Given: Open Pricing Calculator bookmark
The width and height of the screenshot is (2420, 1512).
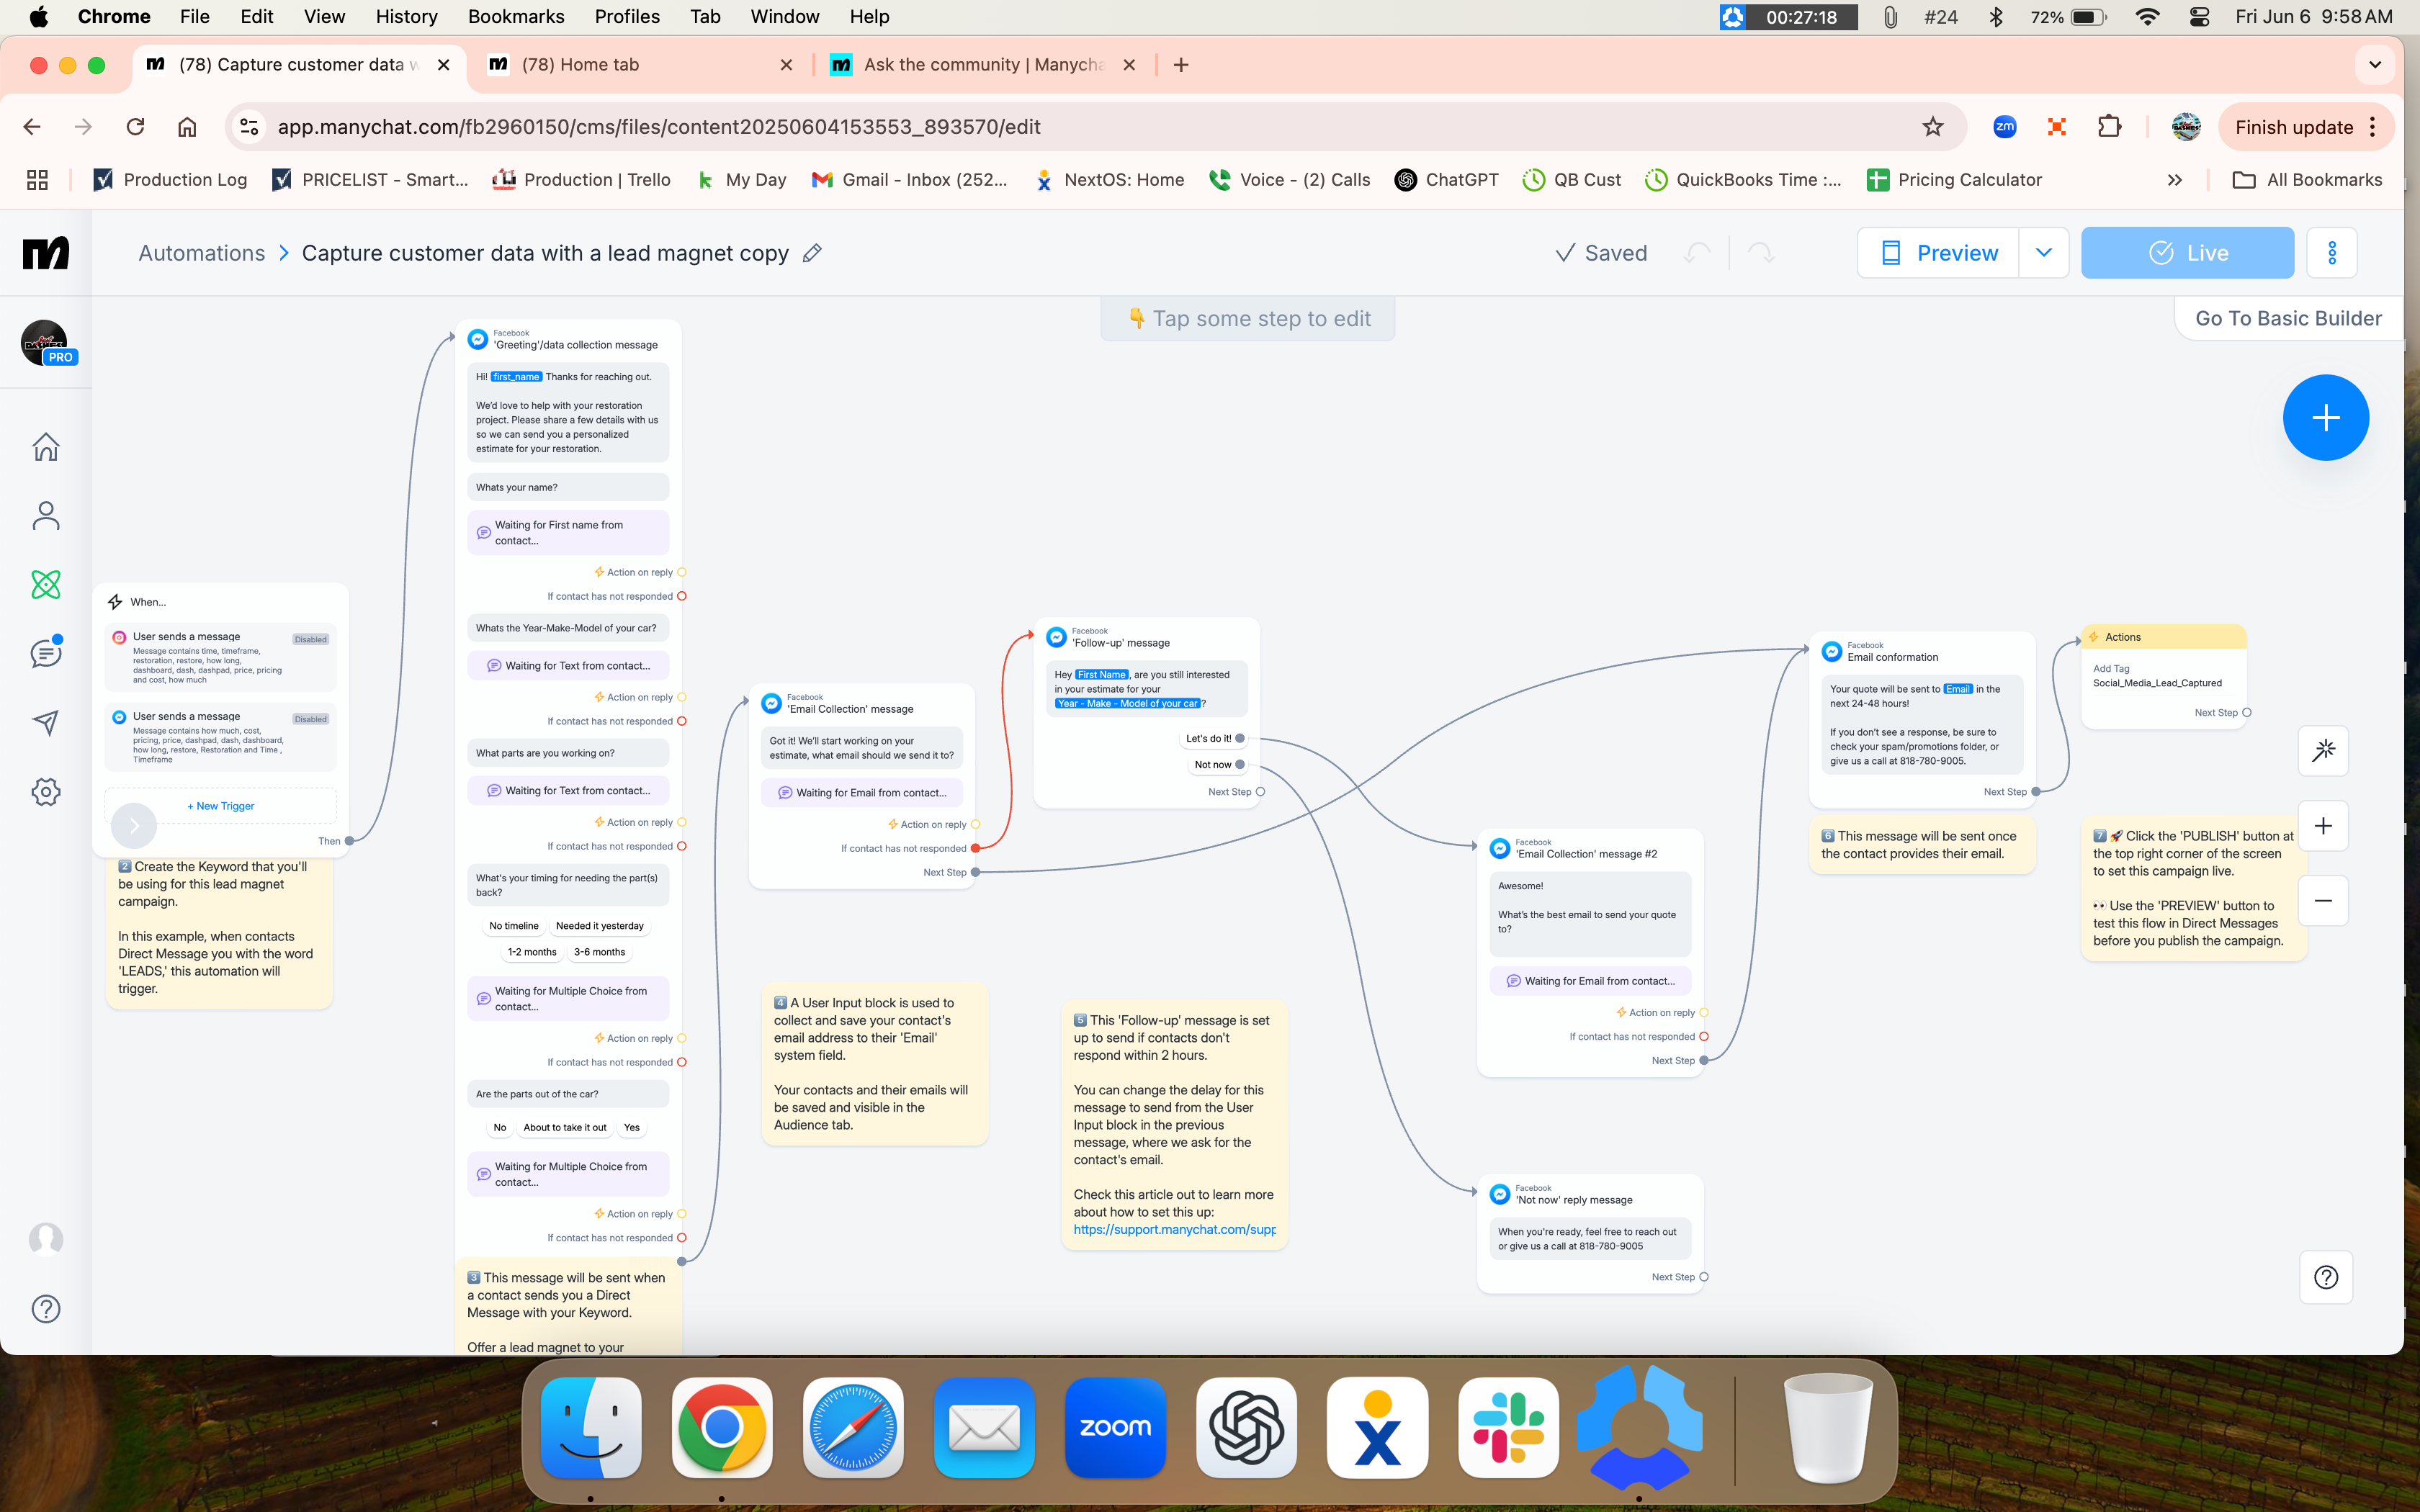Looking at the screenshot, I should pos(1954,180).
